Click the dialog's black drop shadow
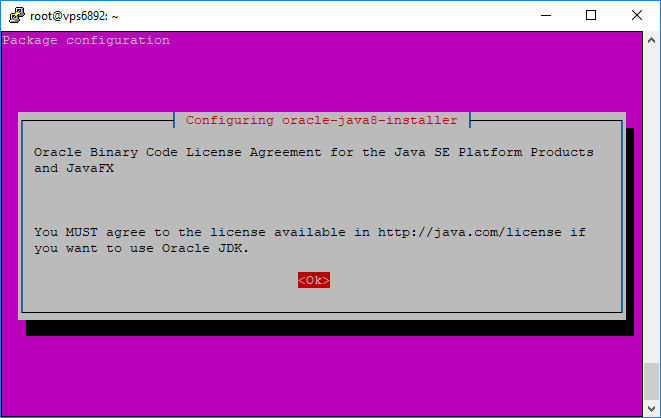 [x=330, y=328]
